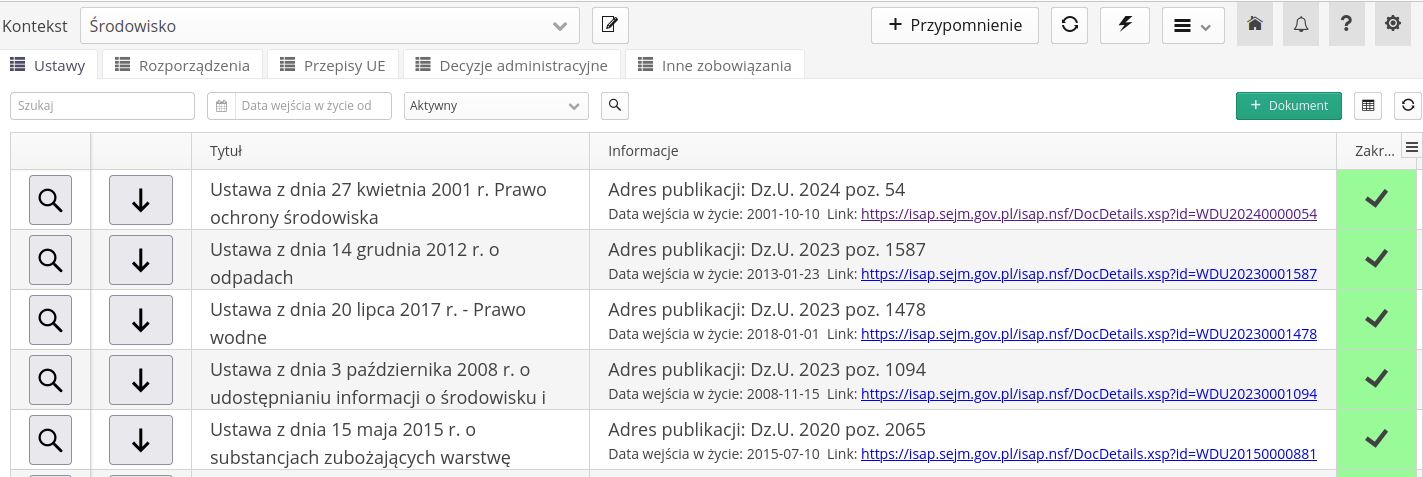Expand the Kontekst Środowisko dropdown
The width and height of the screenshot is (1423, 477).
[559, 26]
